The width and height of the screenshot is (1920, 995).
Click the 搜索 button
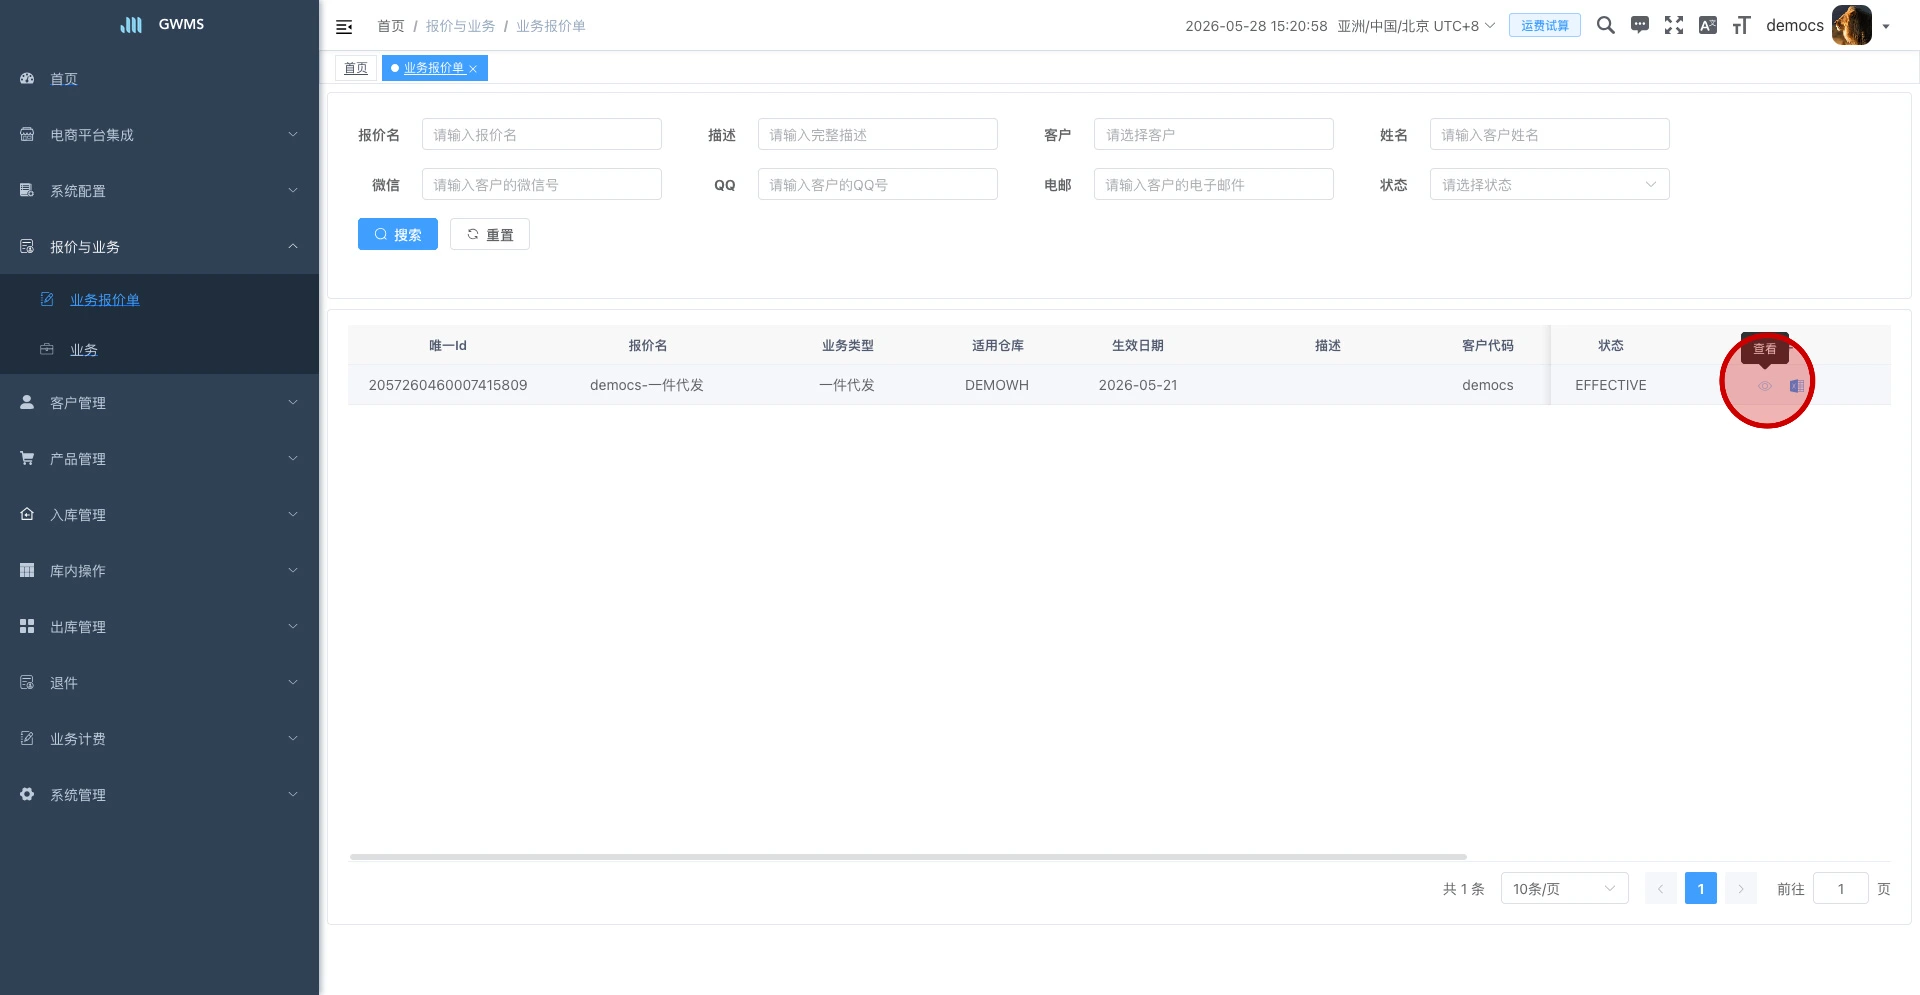click(398, 234)
